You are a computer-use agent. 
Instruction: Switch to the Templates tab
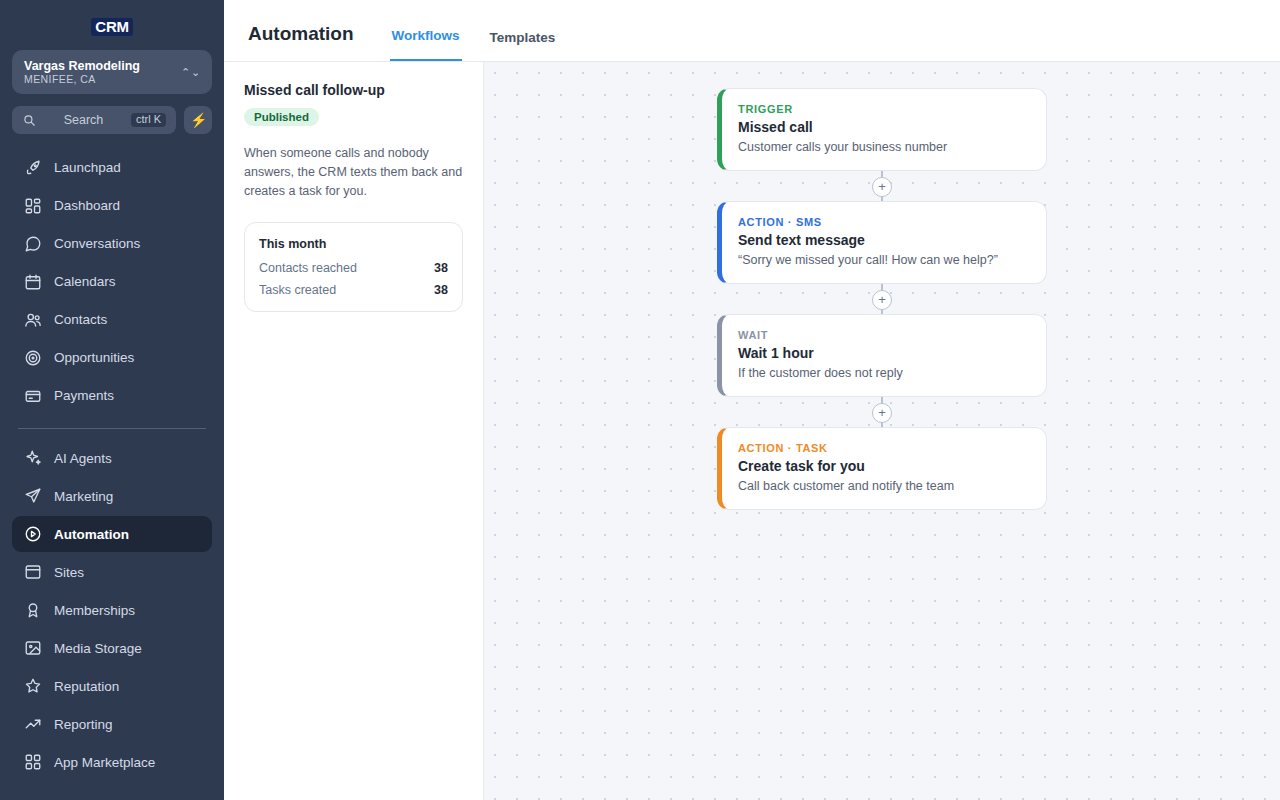[x=522, y=38]
